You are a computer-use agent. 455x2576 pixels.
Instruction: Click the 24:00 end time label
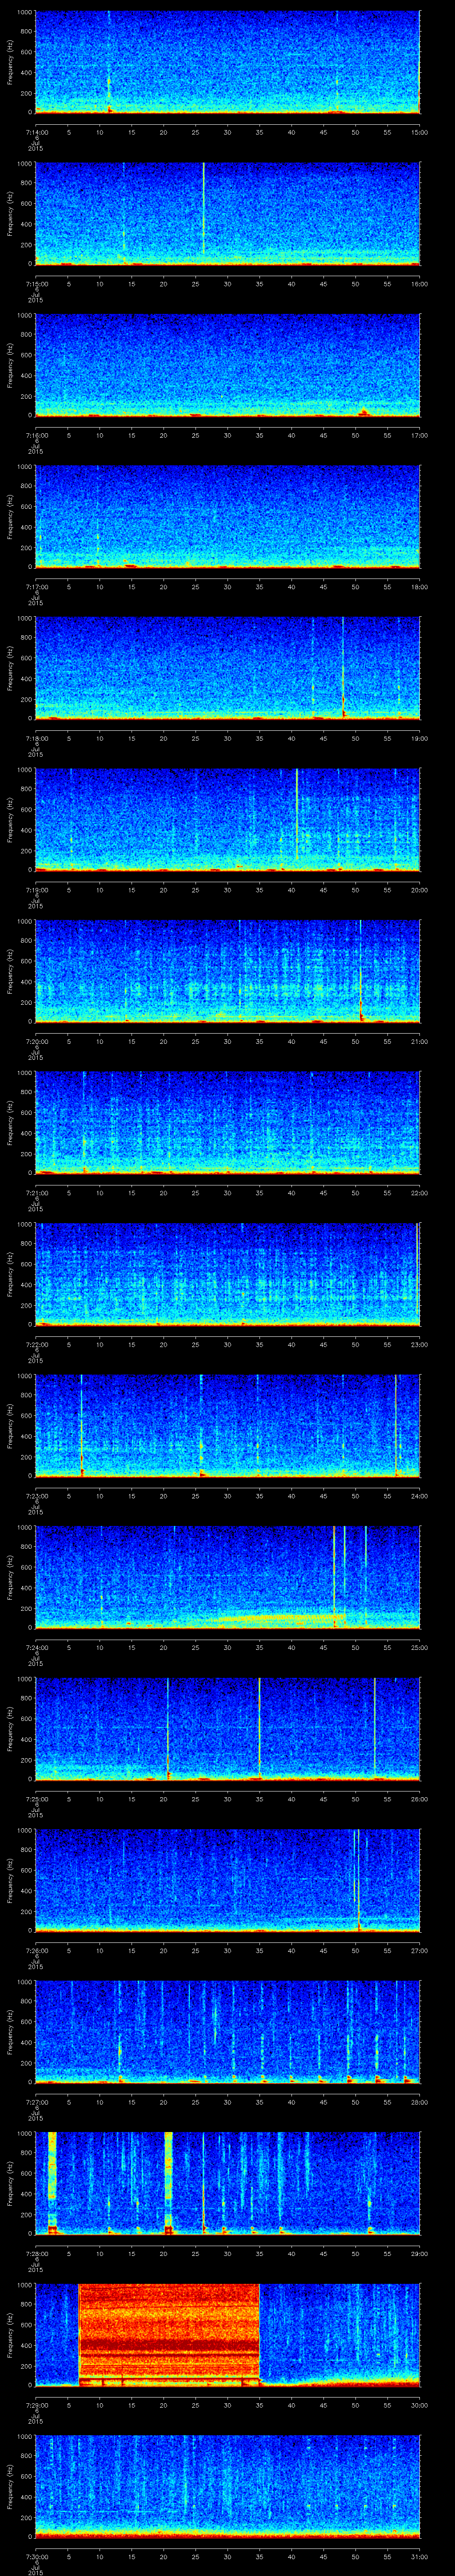[420, 1496]
